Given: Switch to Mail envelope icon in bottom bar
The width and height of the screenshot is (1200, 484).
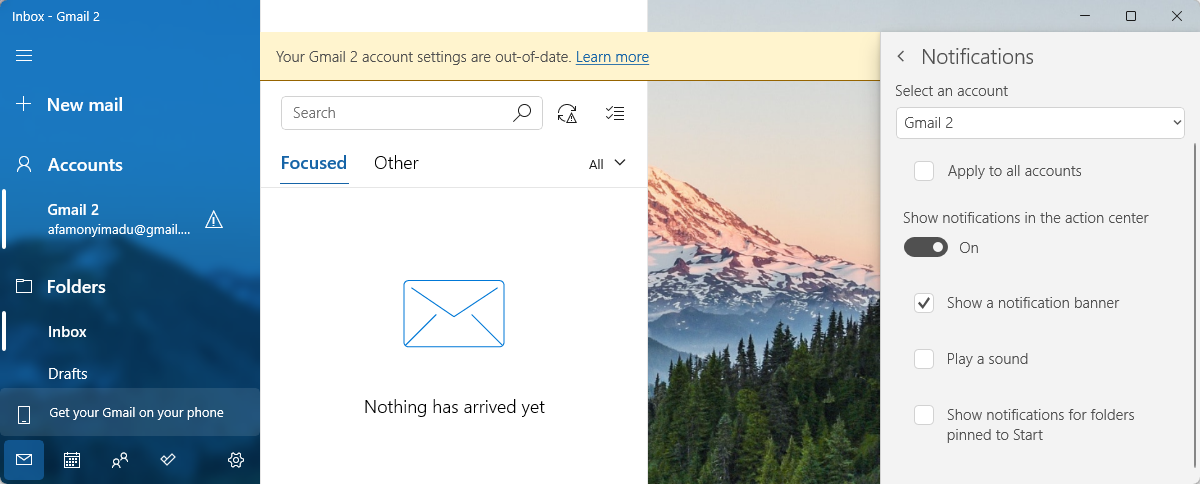Looking at the screenshot, I should [x=24, y=460].
